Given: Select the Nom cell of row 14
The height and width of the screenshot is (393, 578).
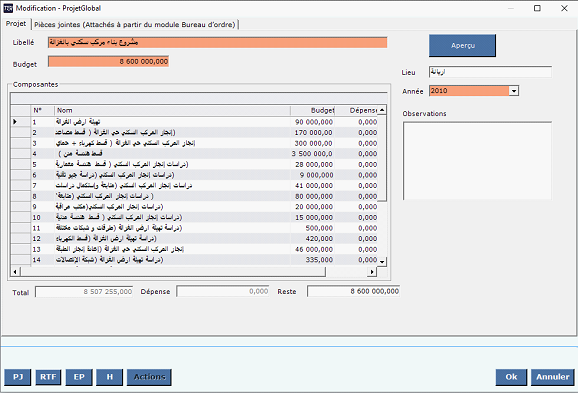Looking at the screenshot, I should [x=172, y=260].
